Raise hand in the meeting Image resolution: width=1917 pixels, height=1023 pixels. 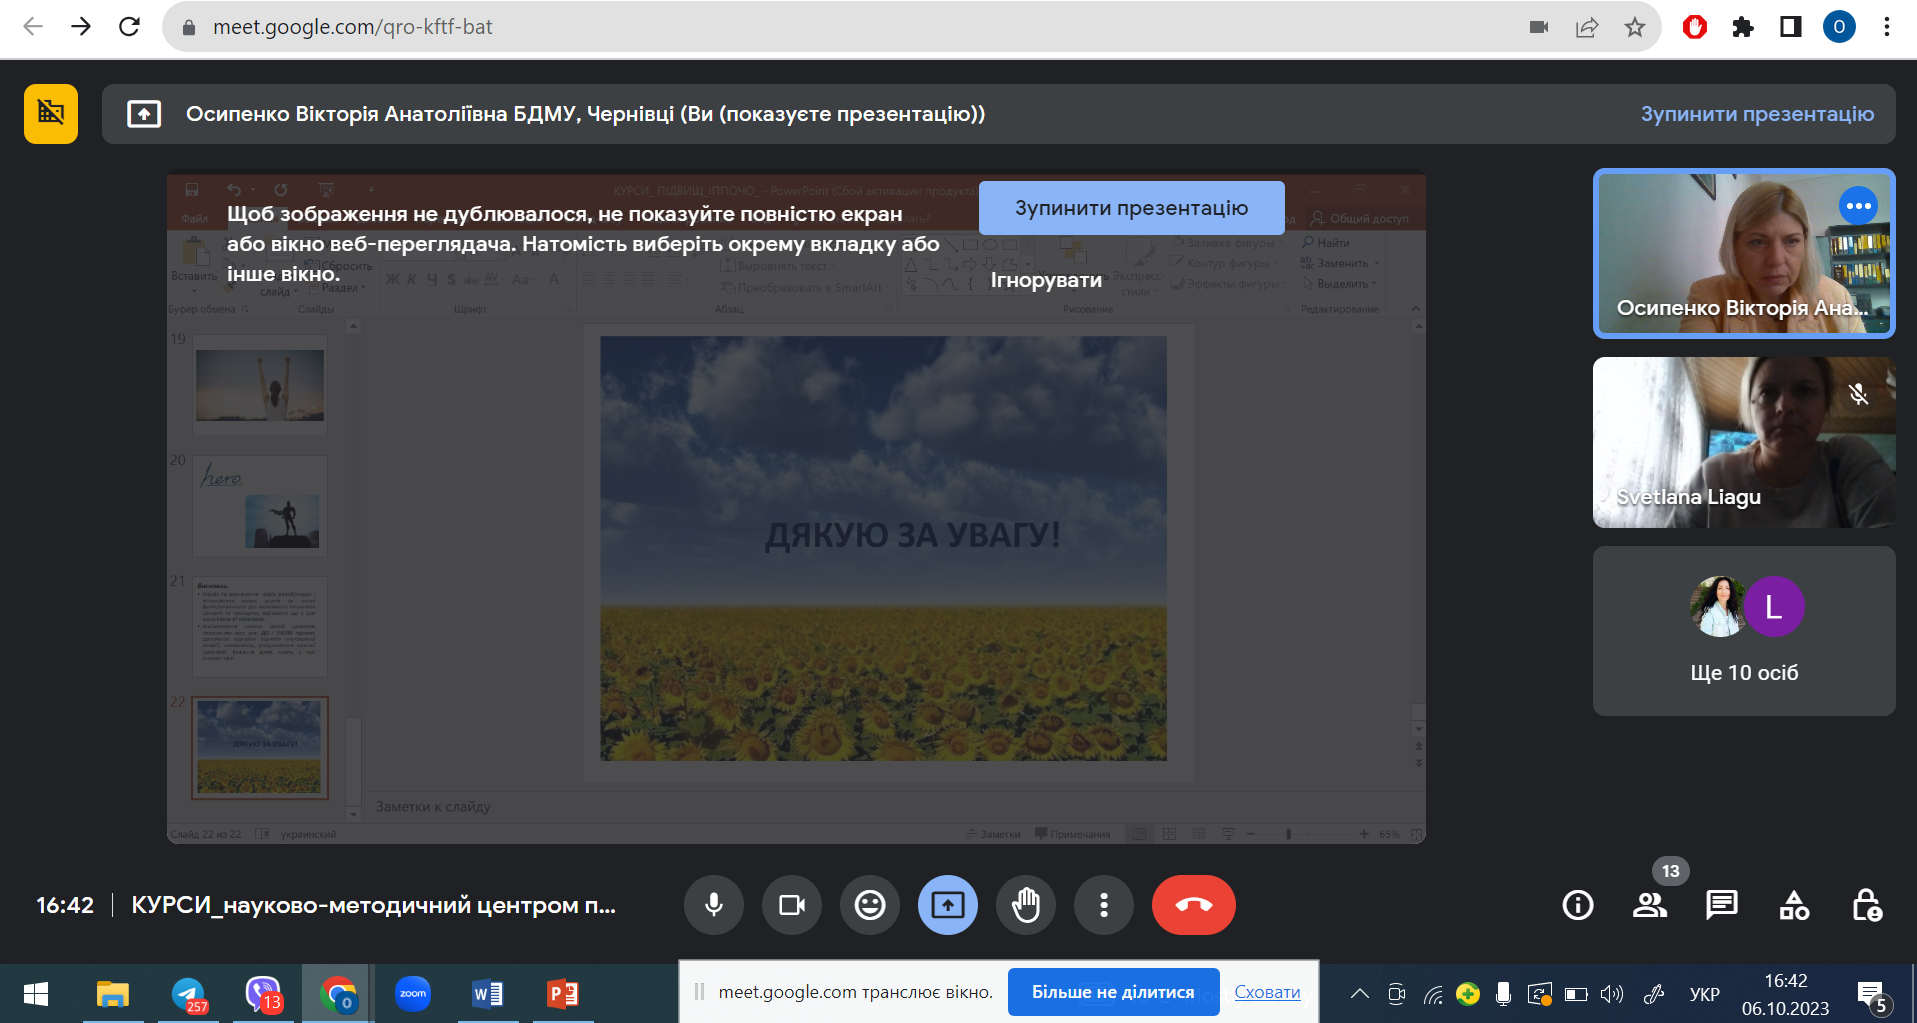[x=1026, y=905]
